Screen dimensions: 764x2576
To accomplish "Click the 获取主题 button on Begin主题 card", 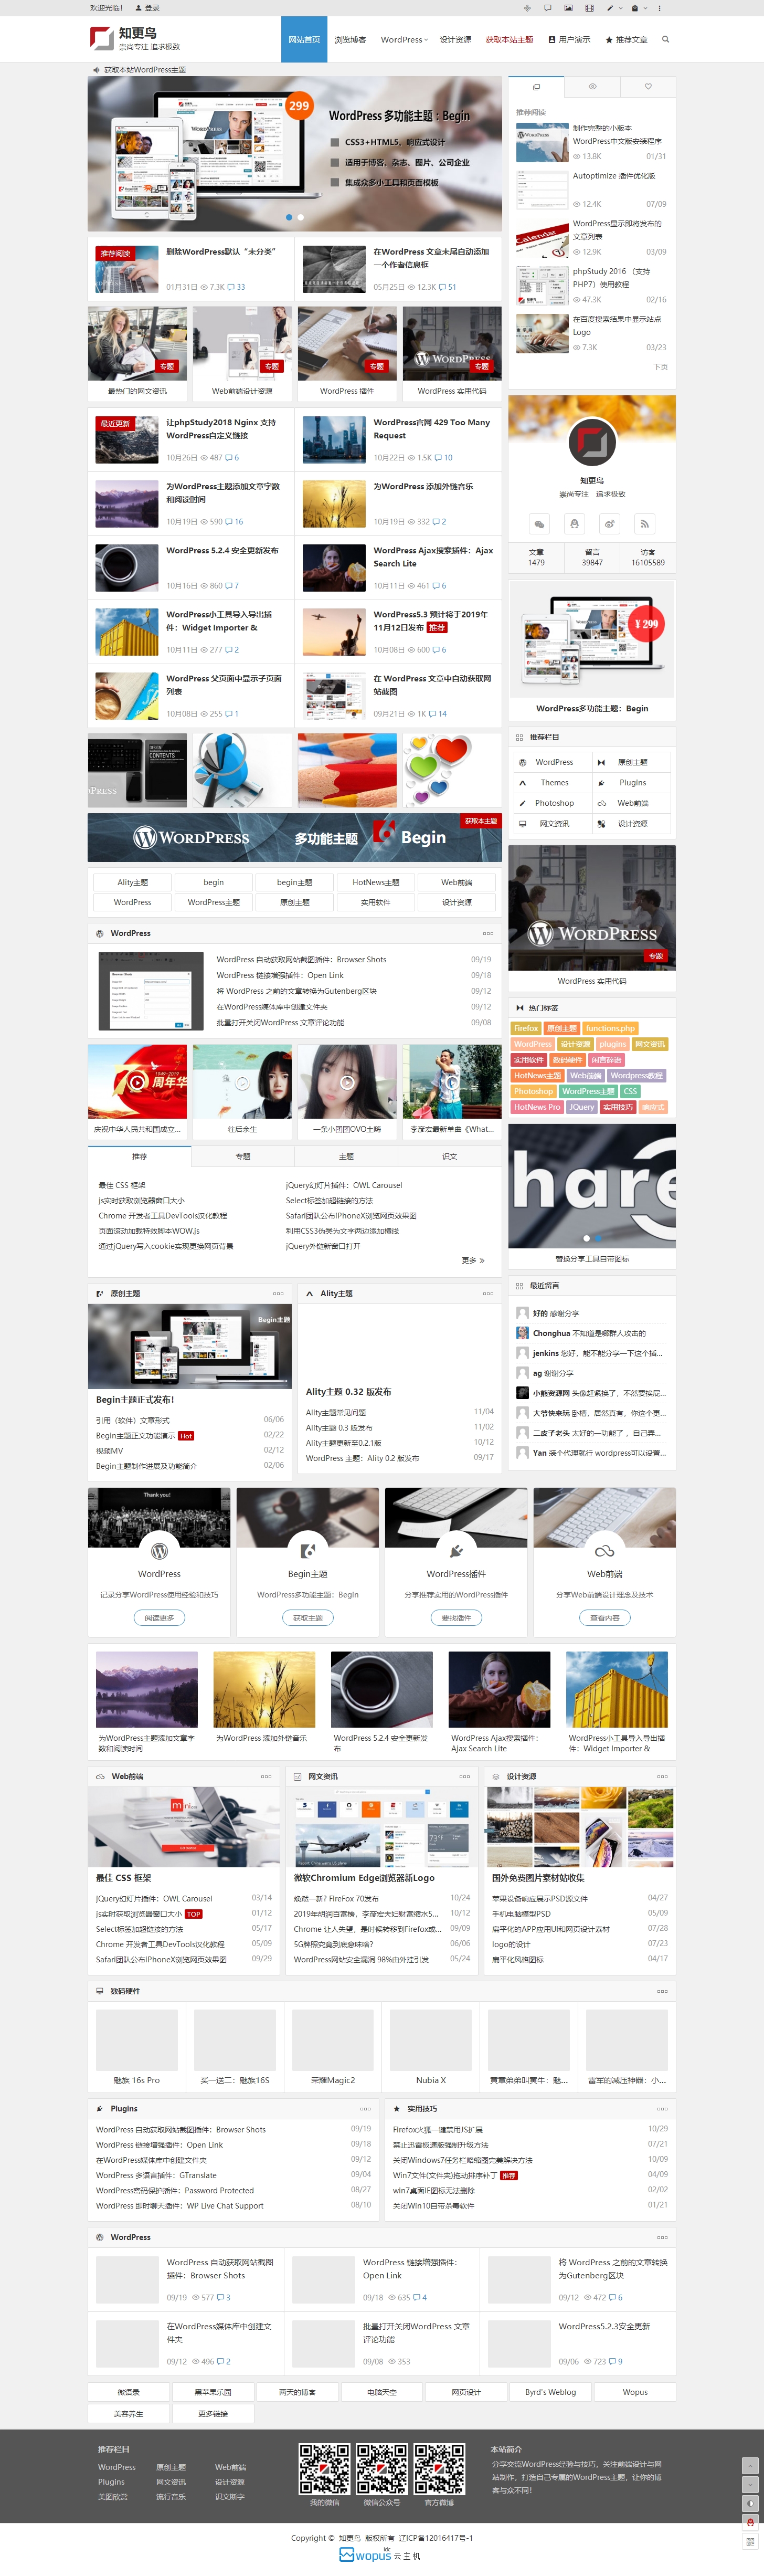I will tap(308, 1617).
